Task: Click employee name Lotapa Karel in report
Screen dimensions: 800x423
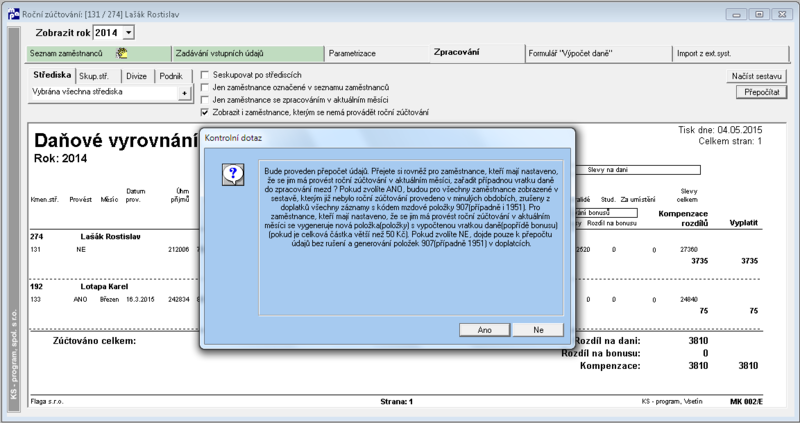Action: point(104,287)
